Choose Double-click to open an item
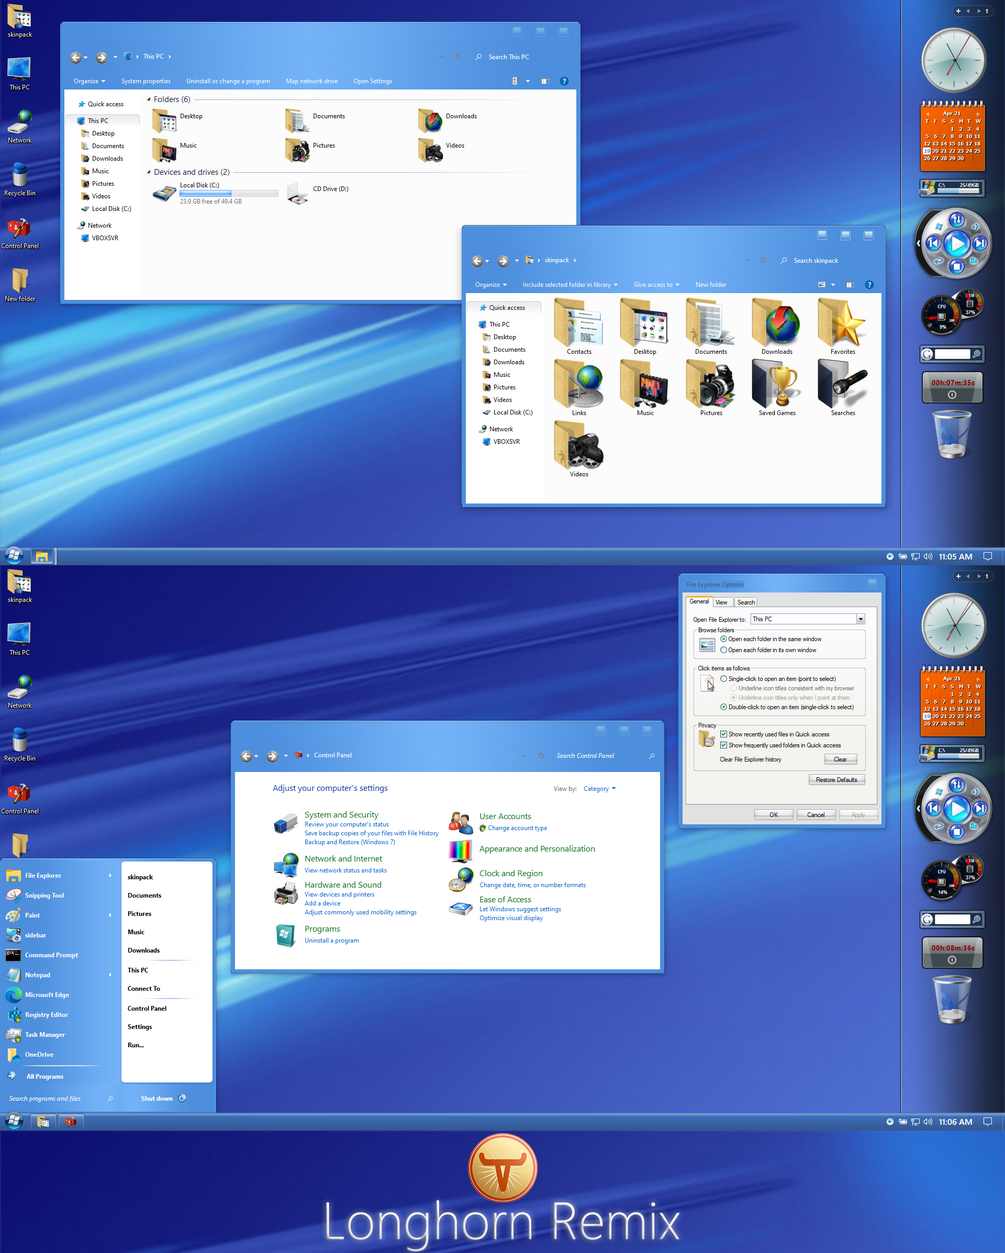The width and height of the screenshot is (1005, 1253). pos(724,707)
